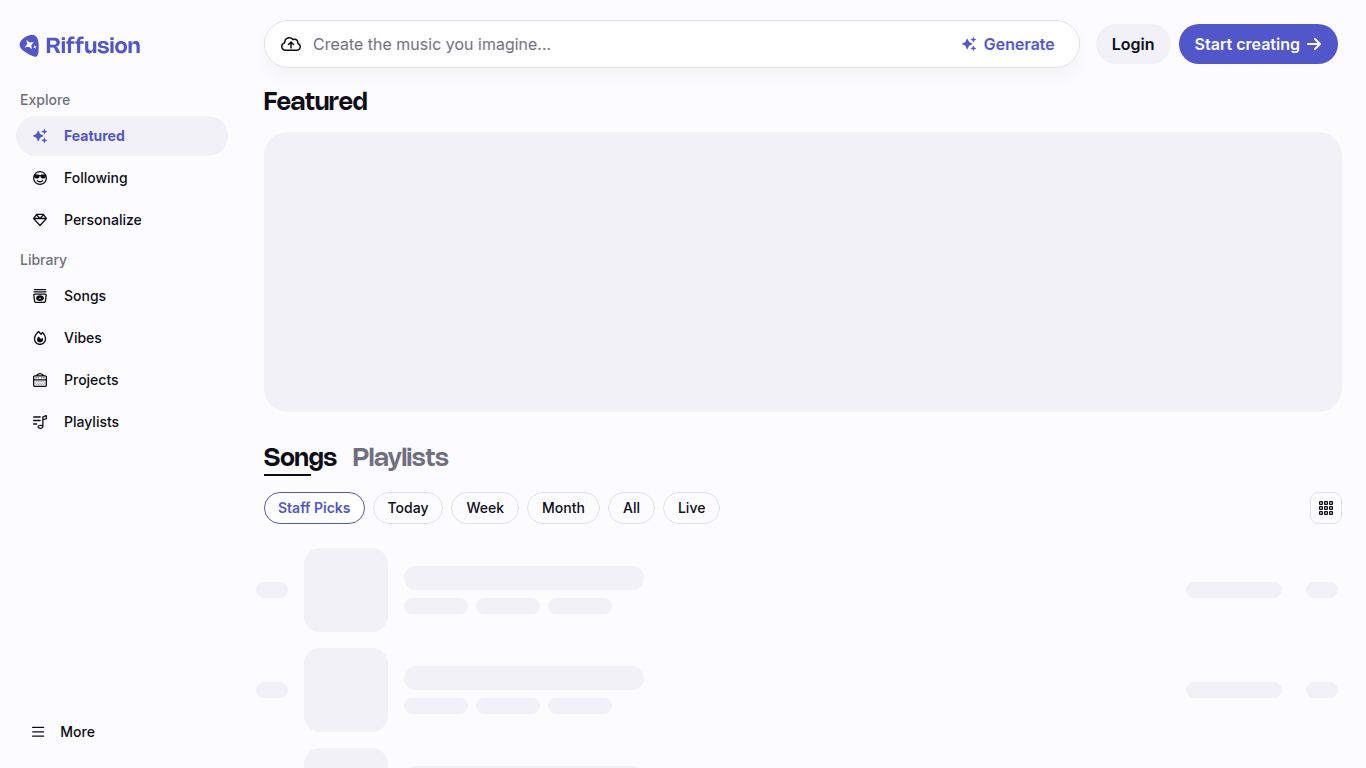Filter songs by Week
Image resolution: width=1366 pixels, height=768 pixels.
coord(485,508)
